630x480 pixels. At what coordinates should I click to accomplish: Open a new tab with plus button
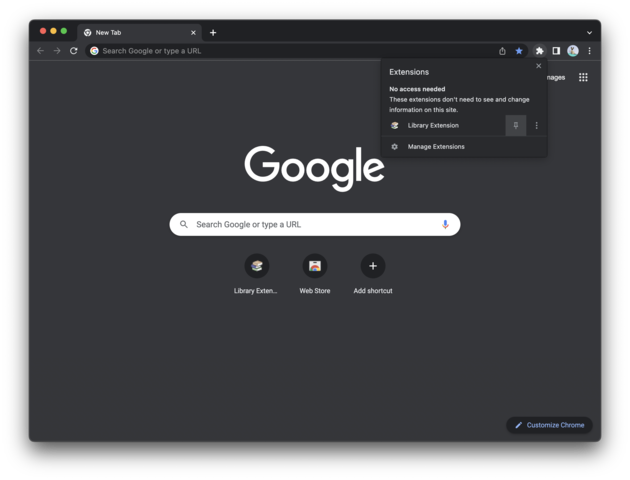[x=213, y=33]
